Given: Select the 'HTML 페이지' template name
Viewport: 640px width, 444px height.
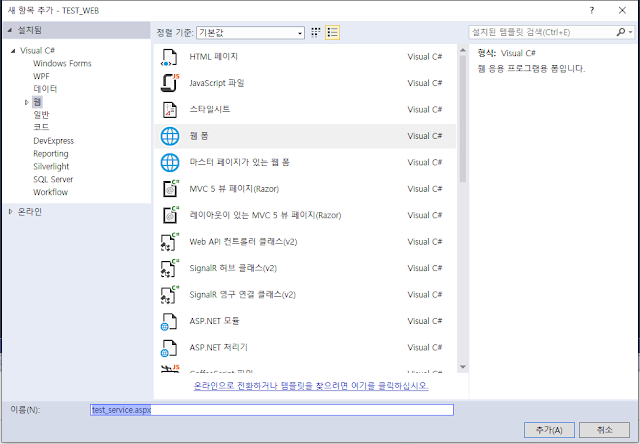Looking at the screenshot, I should pos(213,57).
